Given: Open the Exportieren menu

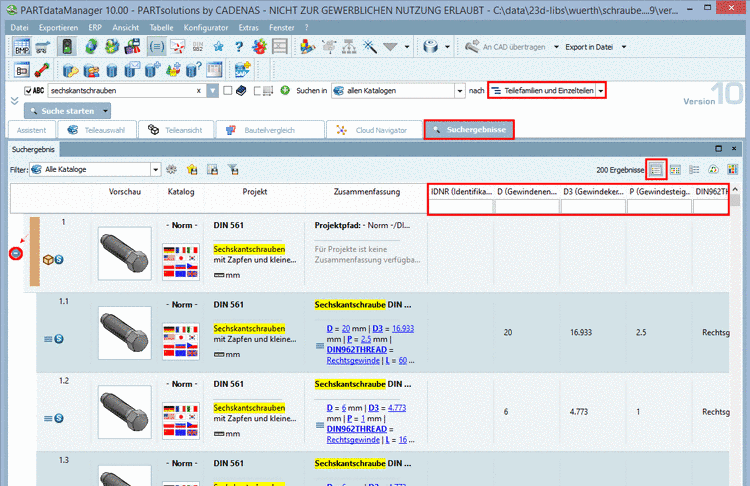Looking at the screenshot, I should (58, 28).
